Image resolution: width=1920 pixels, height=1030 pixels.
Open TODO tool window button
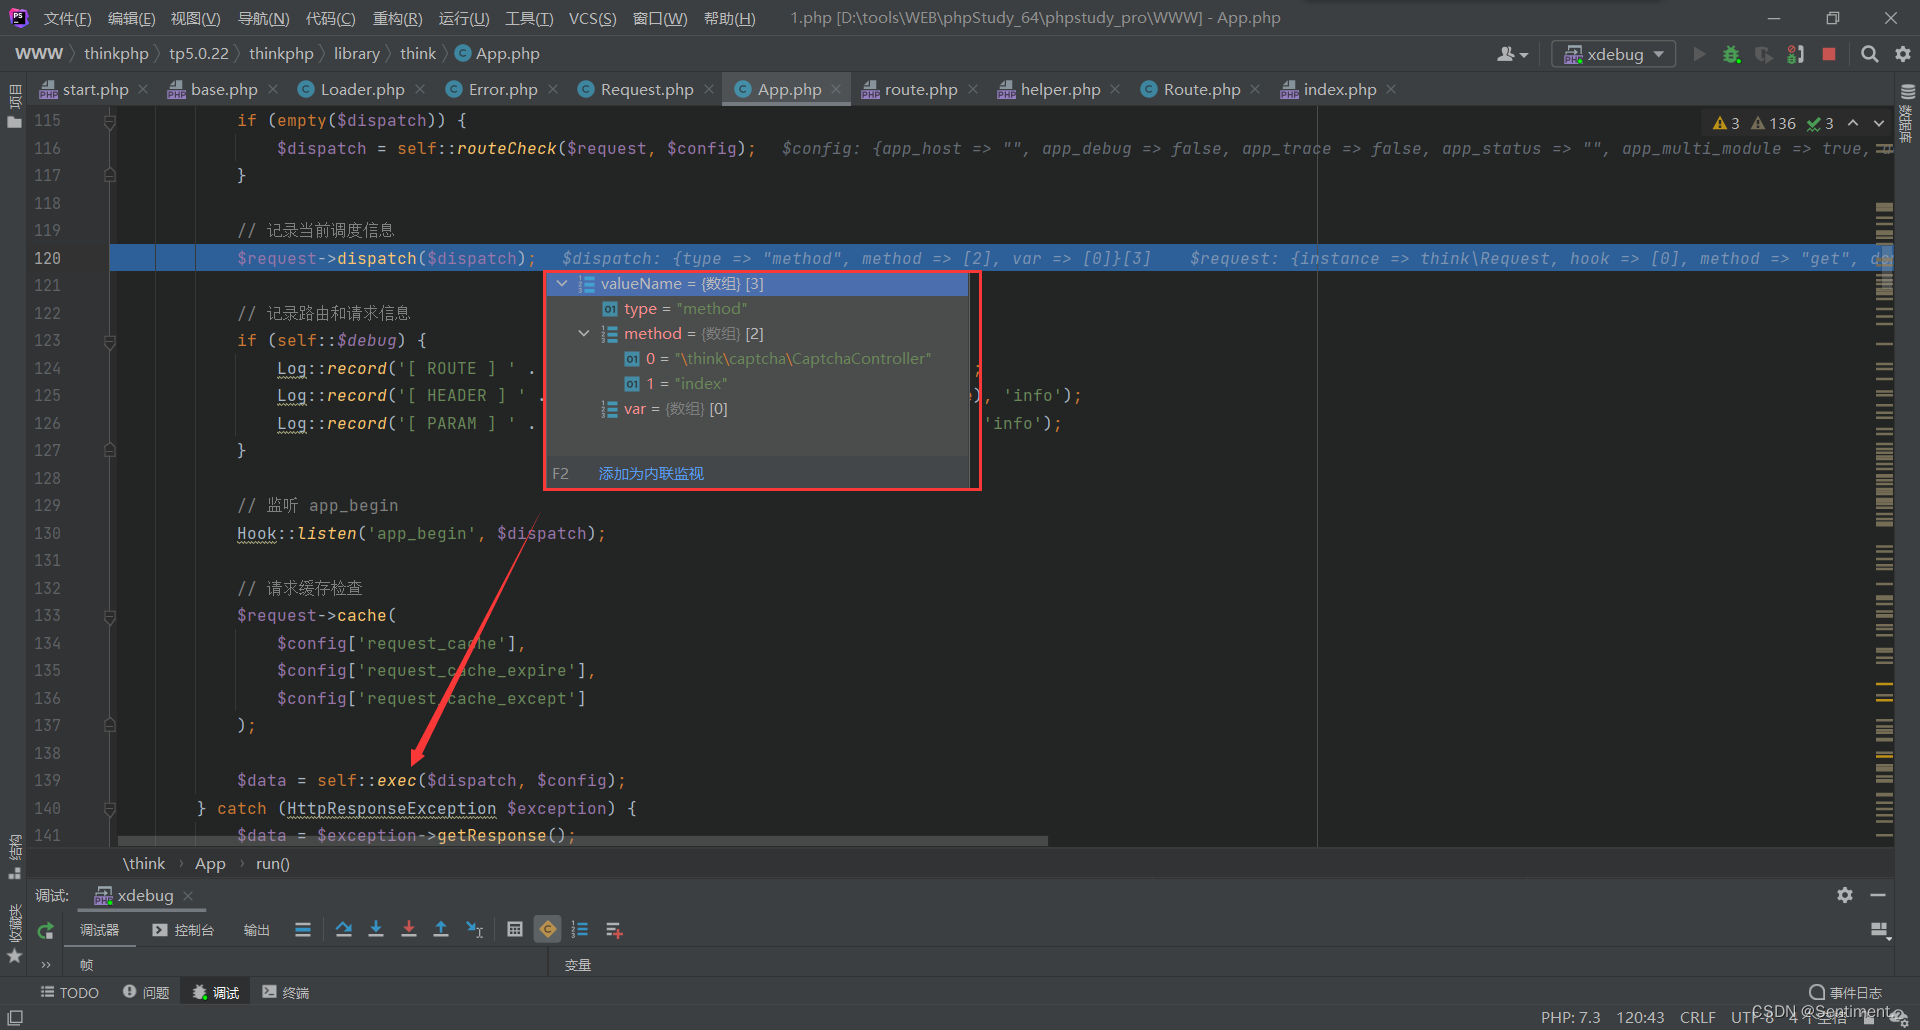point(69,993)
